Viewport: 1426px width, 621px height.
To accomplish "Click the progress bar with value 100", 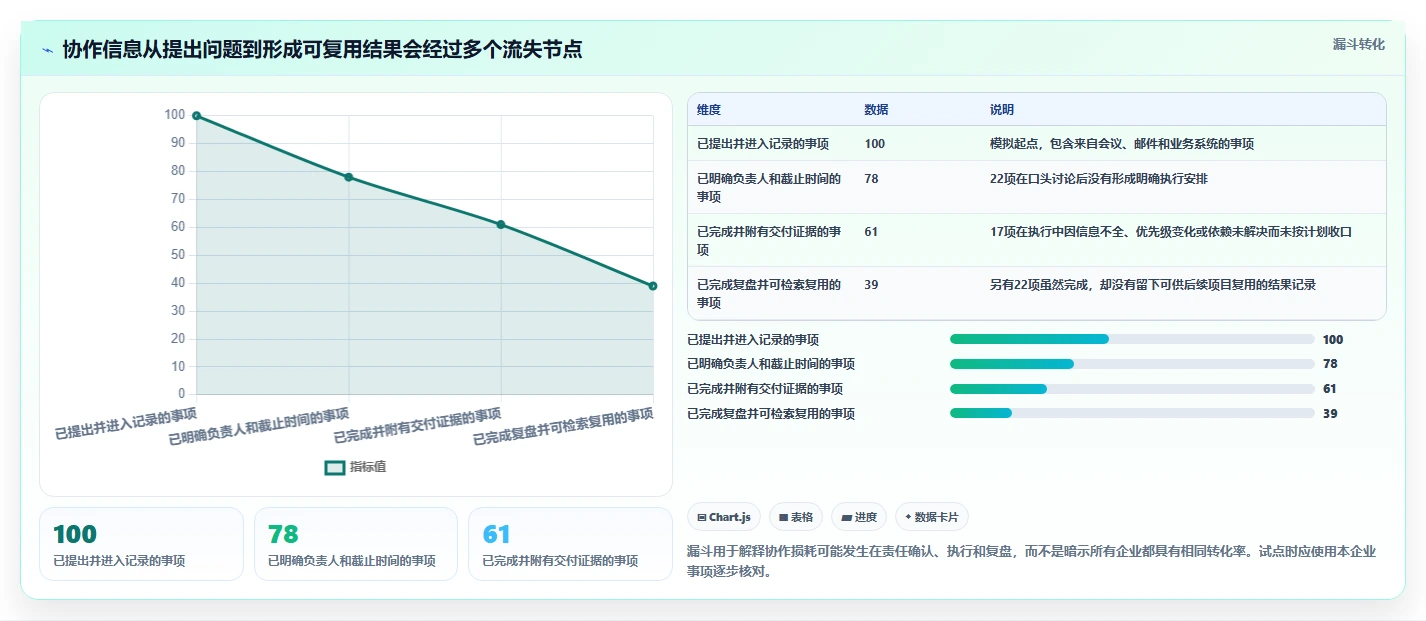I will coord(1132,340).
